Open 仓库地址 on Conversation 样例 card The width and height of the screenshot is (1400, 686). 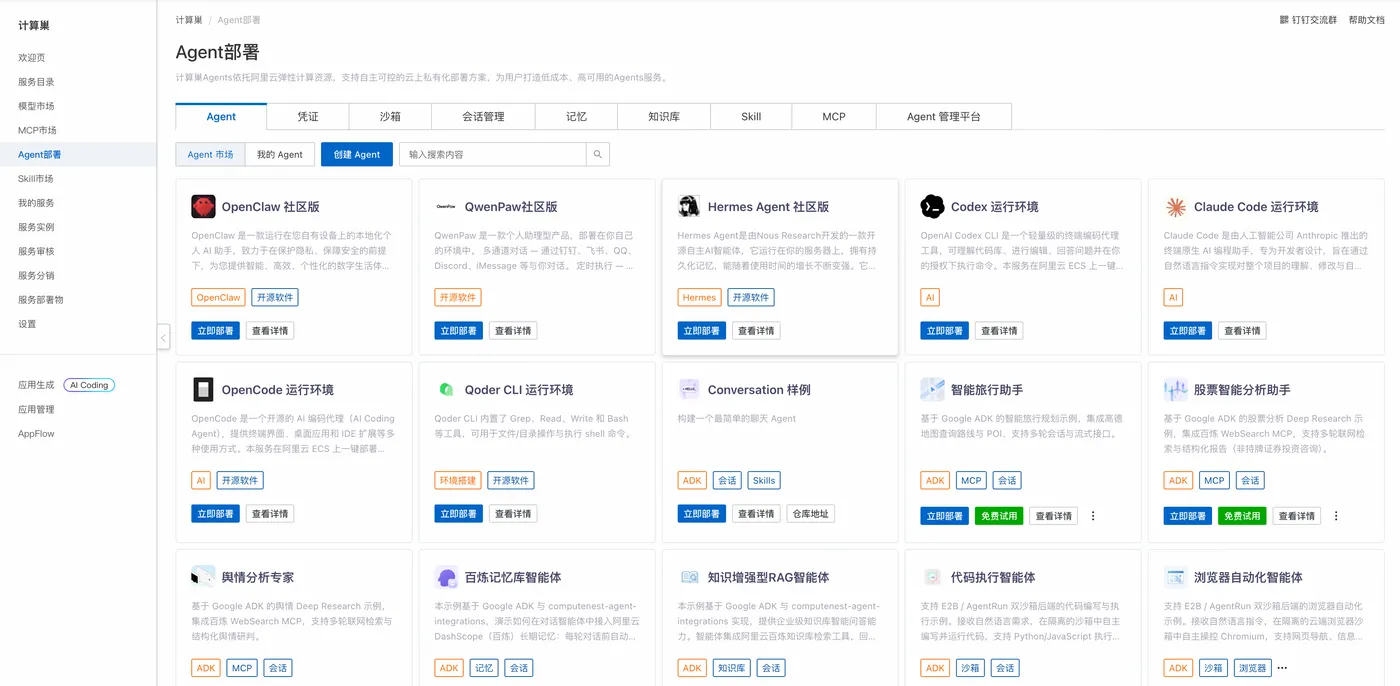(810, 514)
